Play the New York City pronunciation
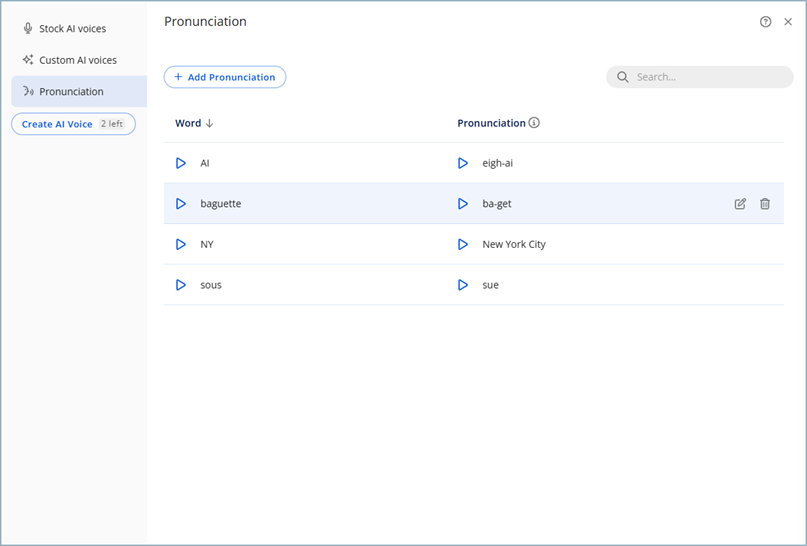Image resolution: width=807 pixels, height=546 pixels. [463, 244]
